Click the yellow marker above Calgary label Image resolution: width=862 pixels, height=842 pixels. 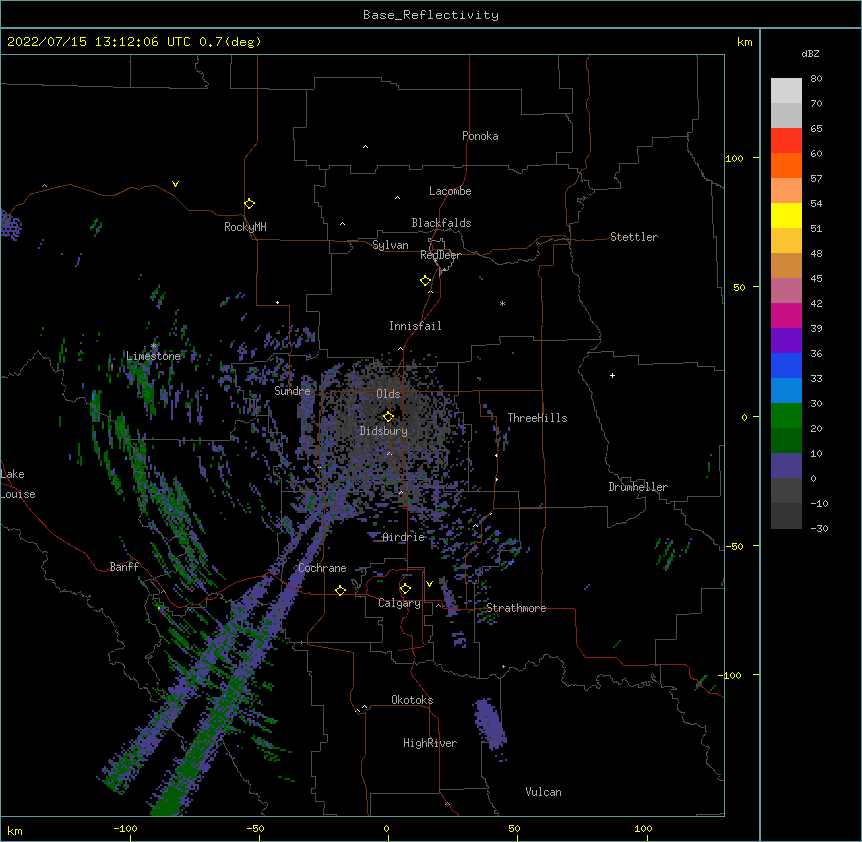(405, 589)
